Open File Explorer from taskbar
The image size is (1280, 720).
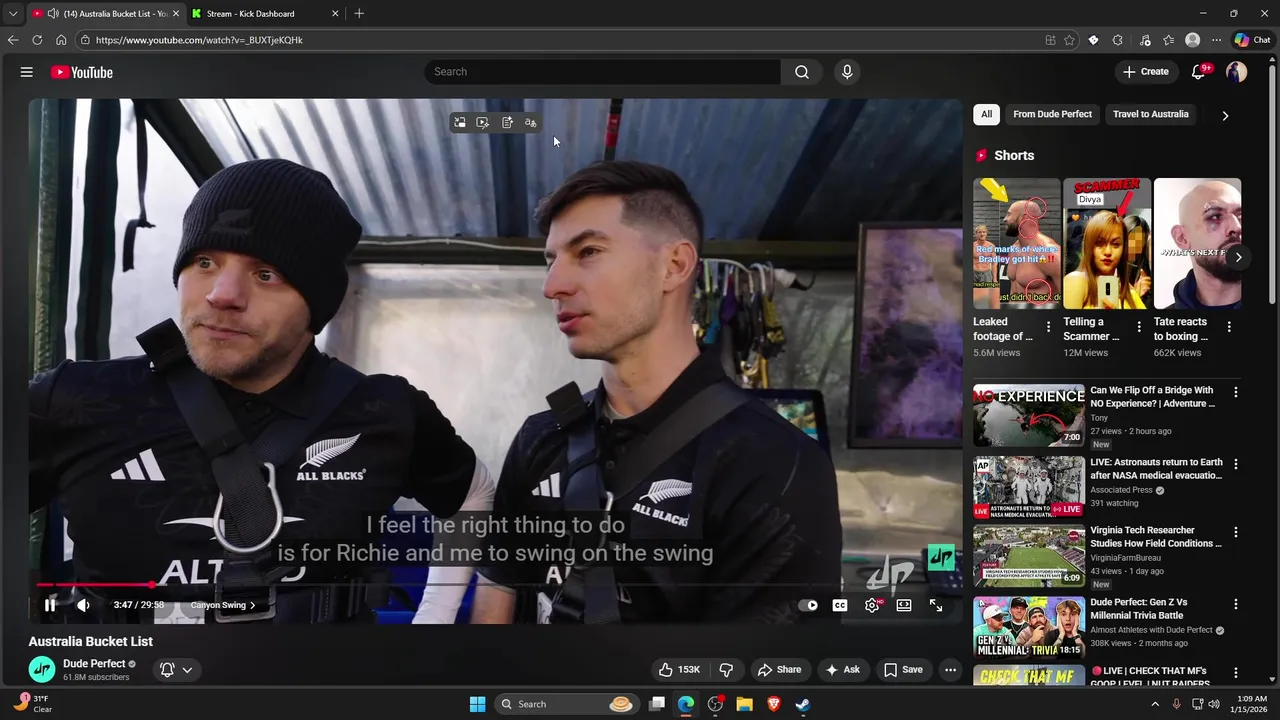tap(745, 704)
